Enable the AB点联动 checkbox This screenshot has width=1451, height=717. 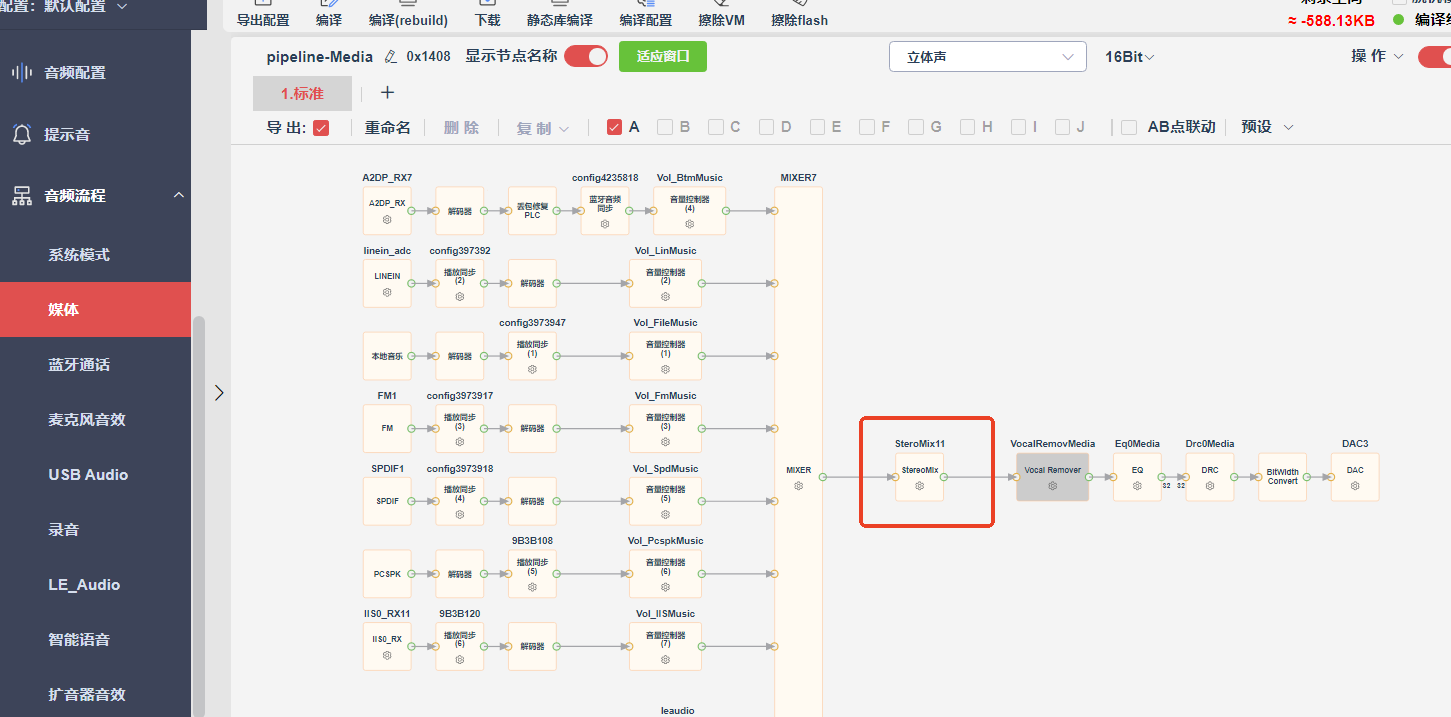click(1129, 127)
